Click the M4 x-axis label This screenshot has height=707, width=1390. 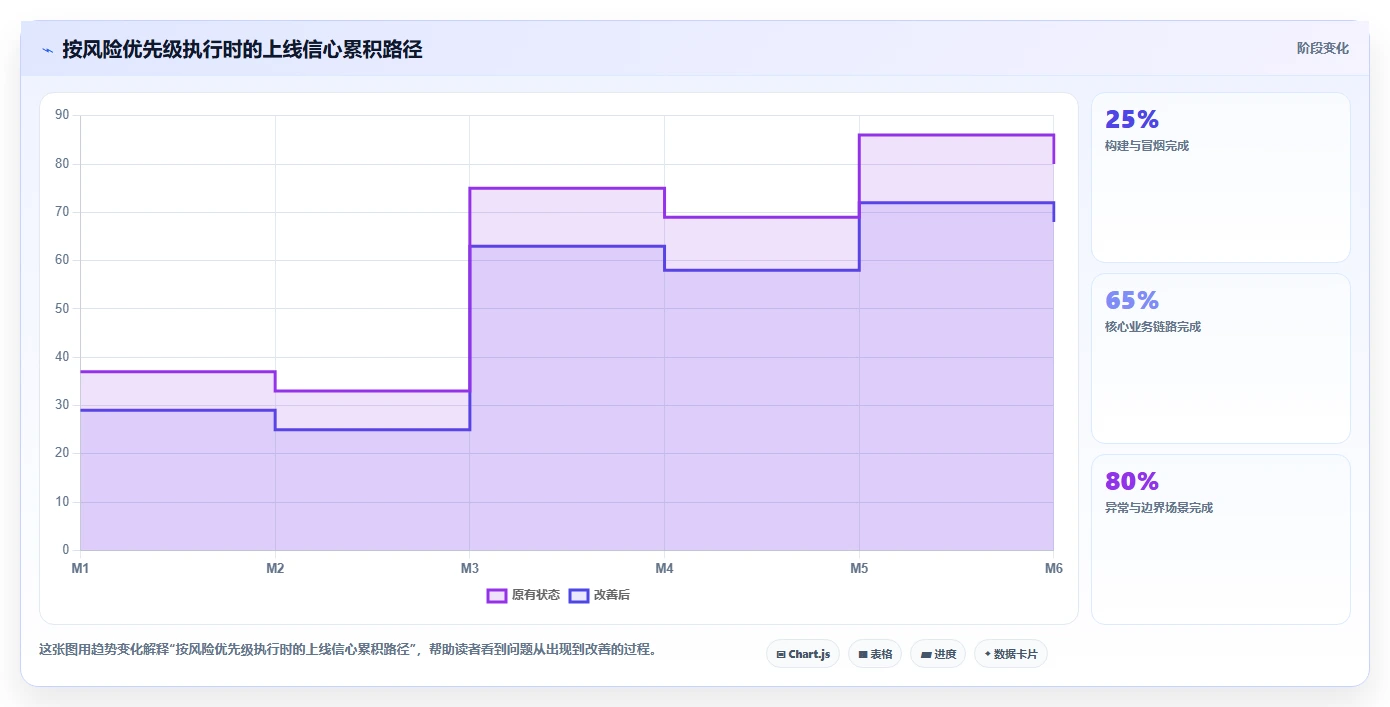click(664, 568)
